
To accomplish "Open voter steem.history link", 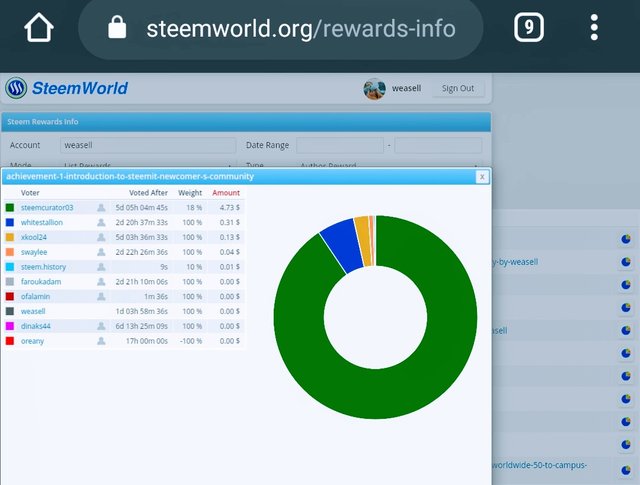I will pos(43,267).
